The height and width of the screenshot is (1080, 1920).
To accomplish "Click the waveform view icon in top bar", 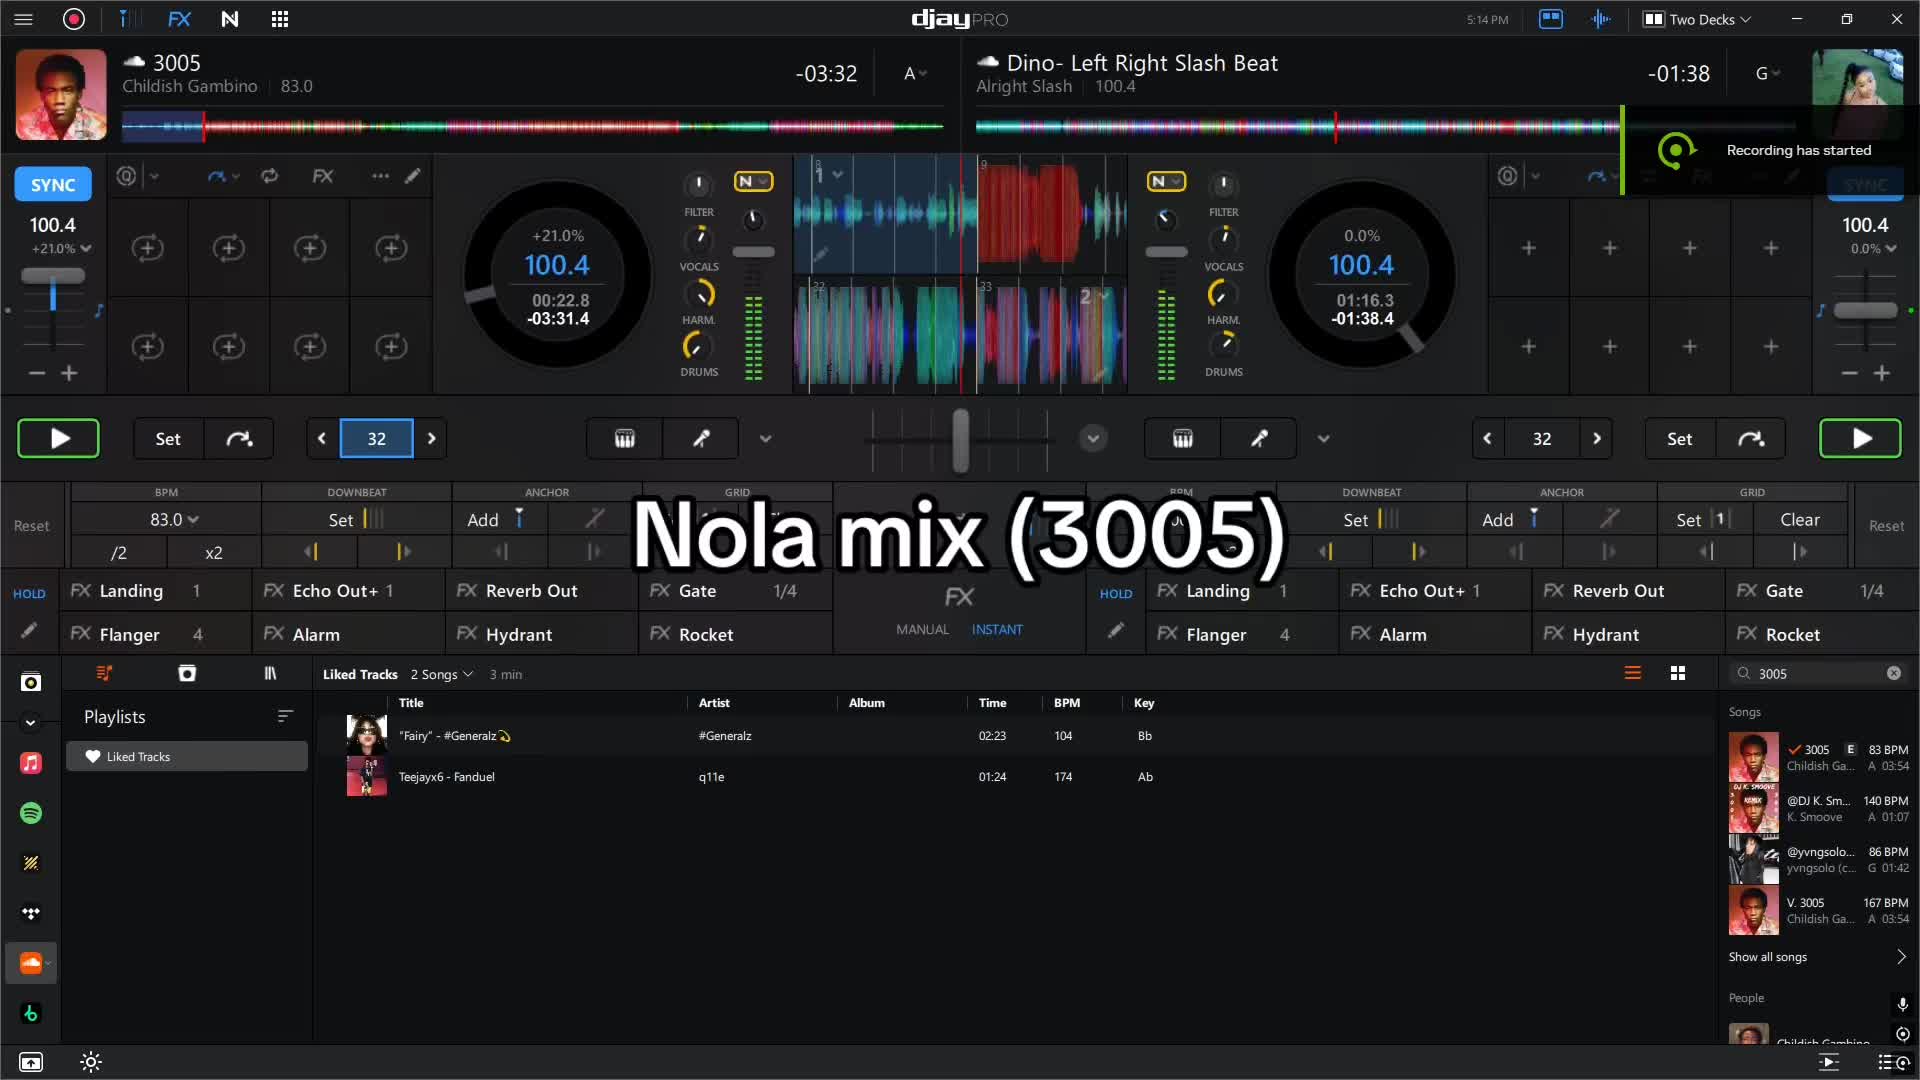I will [x=1601, y=19].
